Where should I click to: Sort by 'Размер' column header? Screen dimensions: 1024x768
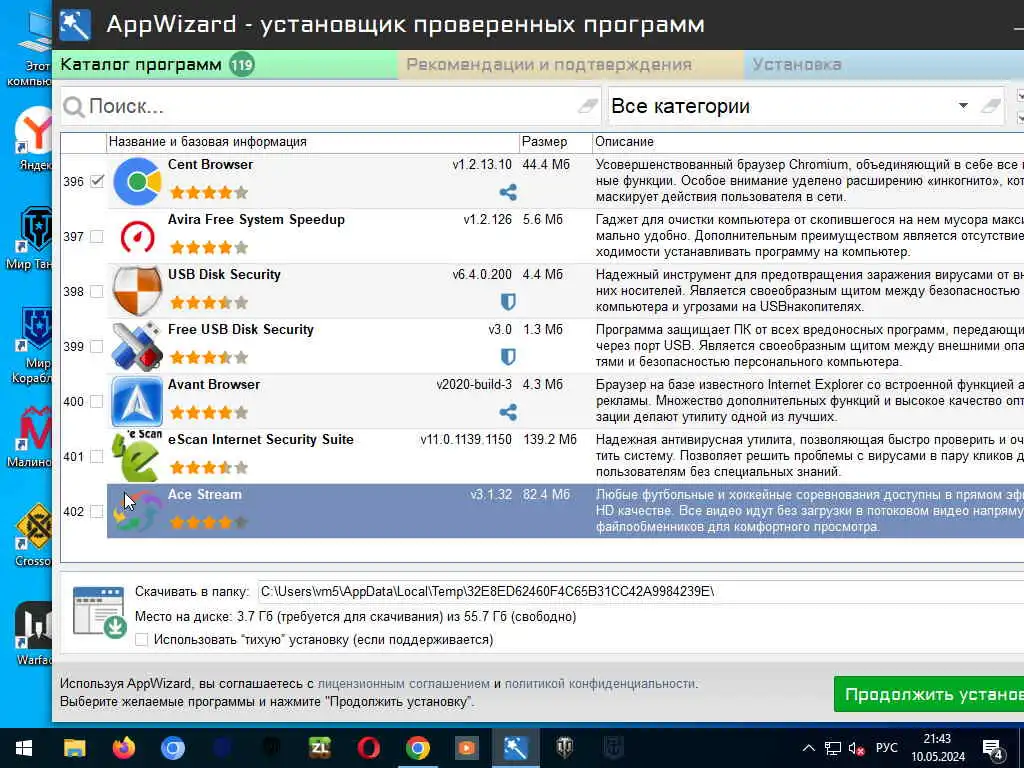pos(556,142)
